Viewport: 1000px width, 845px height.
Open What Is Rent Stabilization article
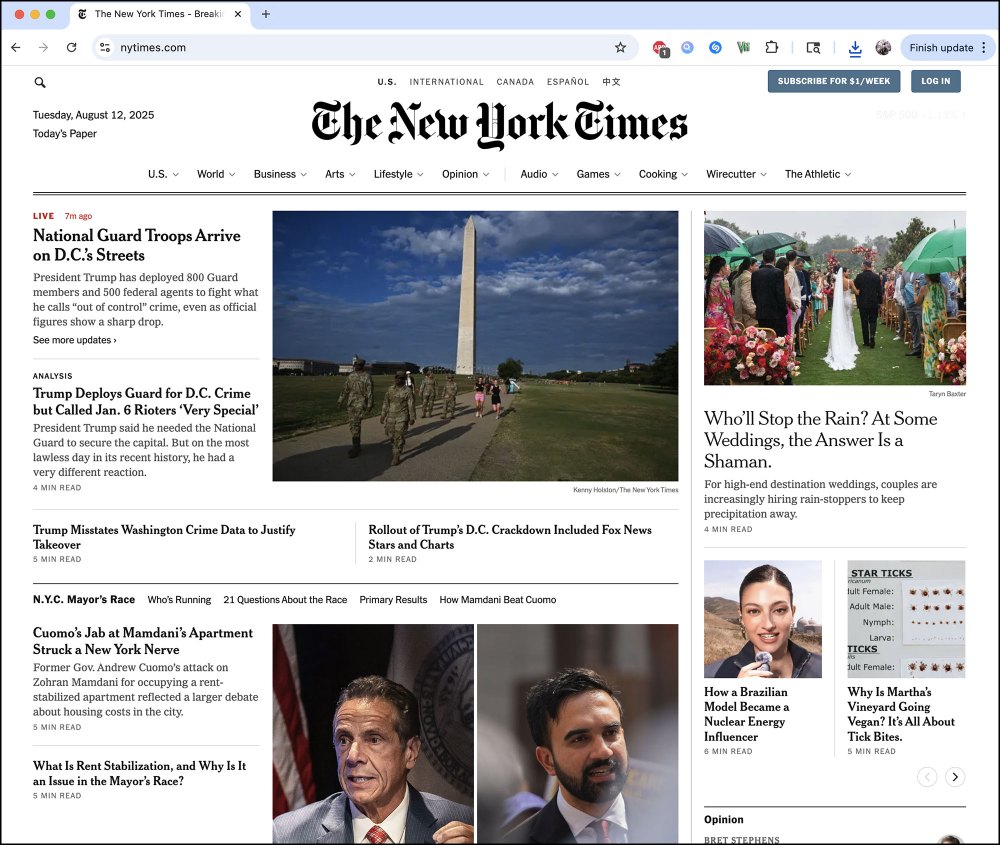(x=139, y=773)
